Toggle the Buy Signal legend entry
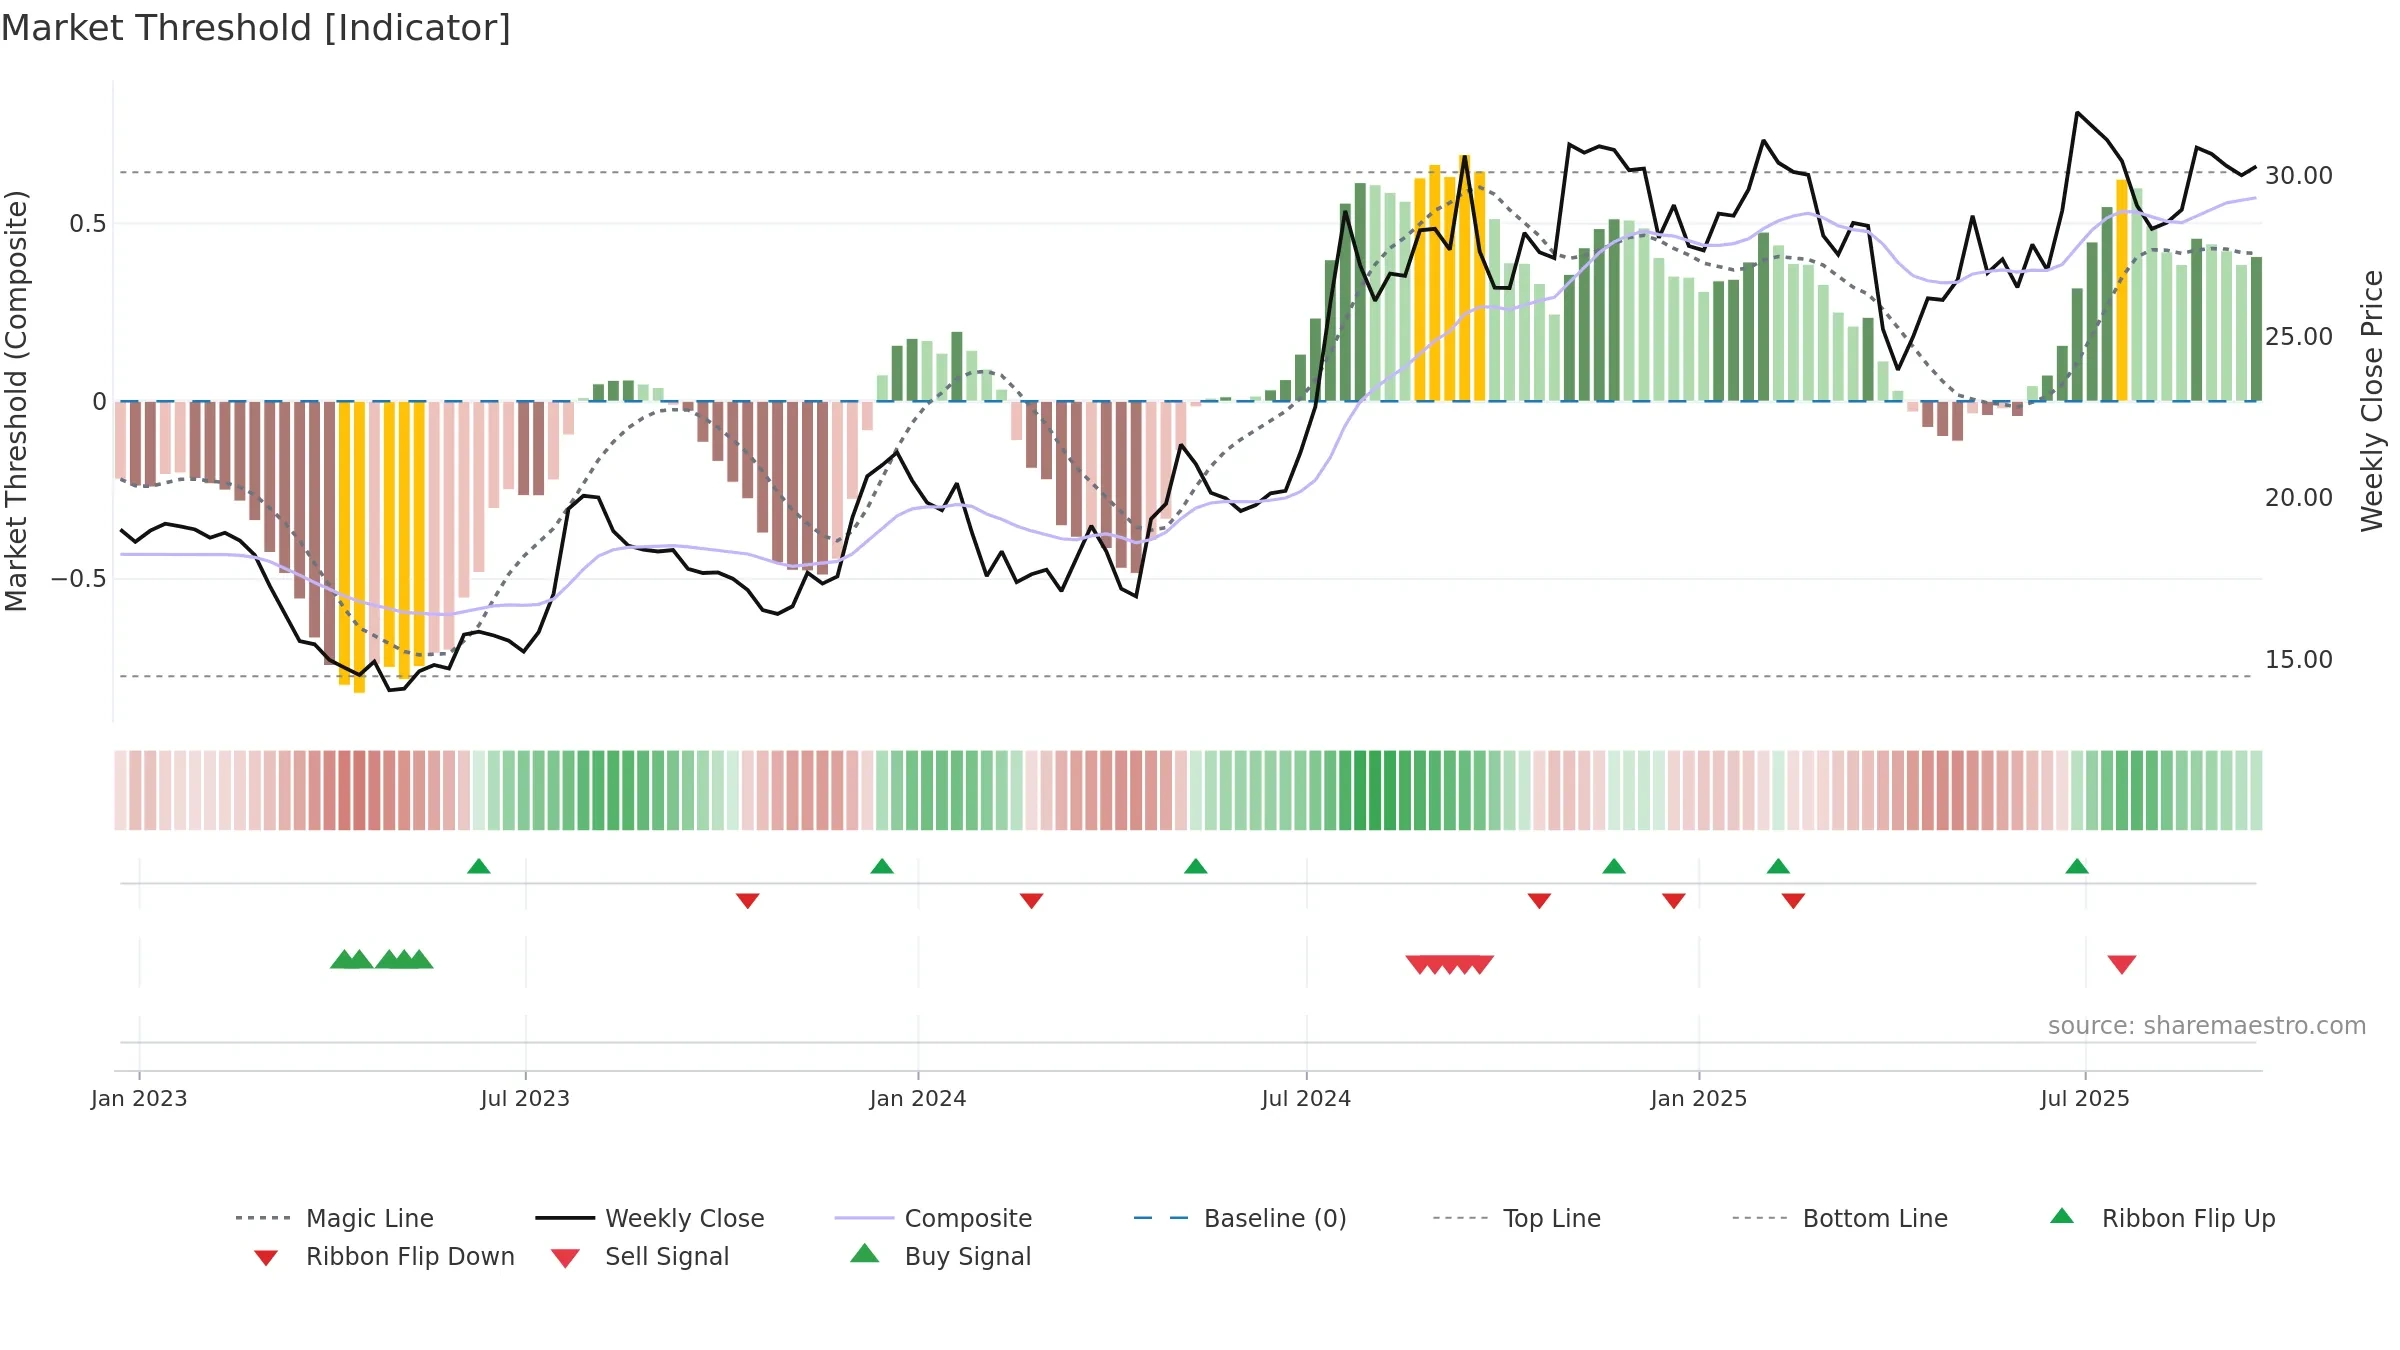 point(940,1256)
